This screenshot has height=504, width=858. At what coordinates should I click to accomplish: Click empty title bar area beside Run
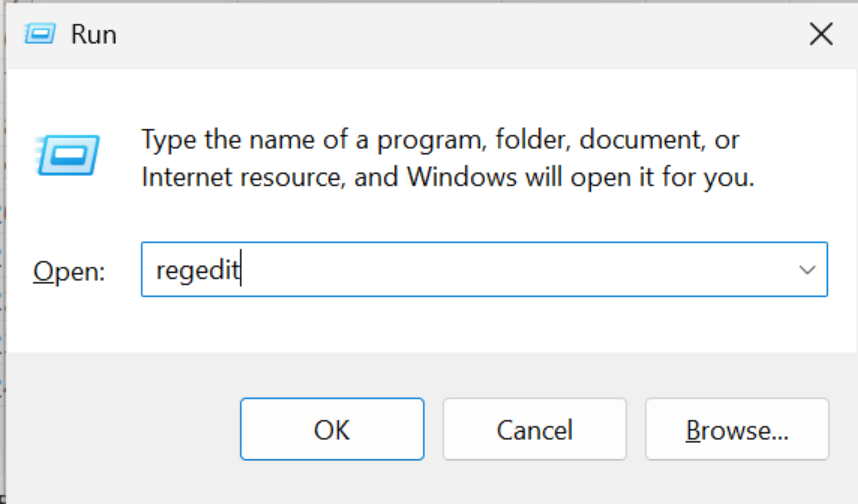tap(450, 35)
